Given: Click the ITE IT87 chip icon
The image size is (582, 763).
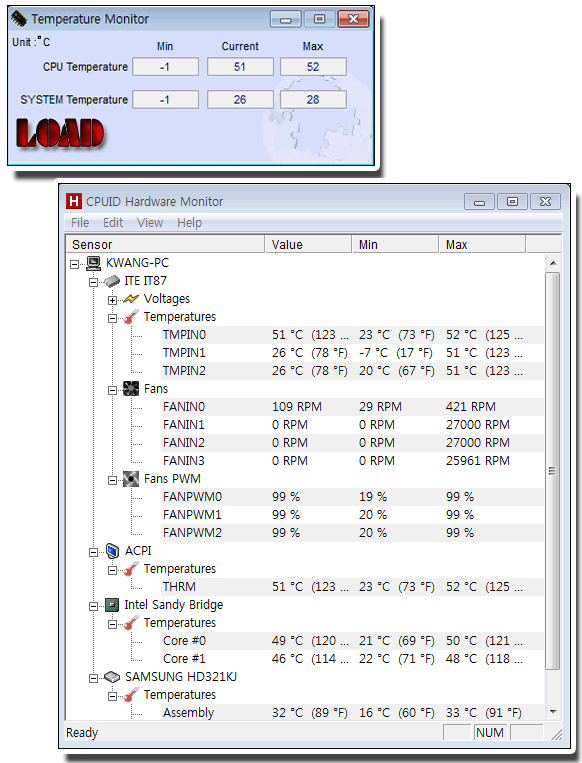Looking at the screenshot, I should point(112,281).
